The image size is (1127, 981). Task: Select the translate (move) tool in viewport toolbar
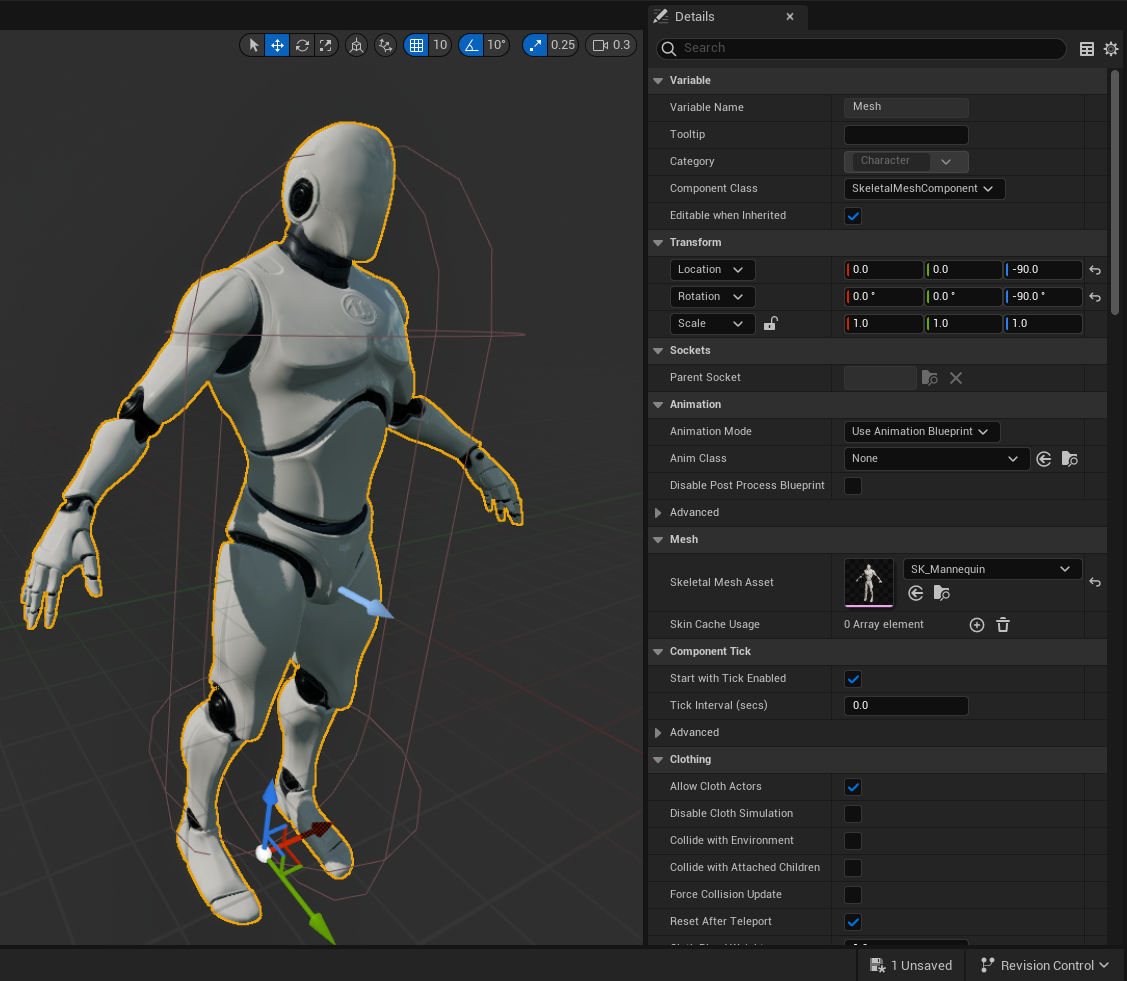pyautogui.click(x=277, y=45)
